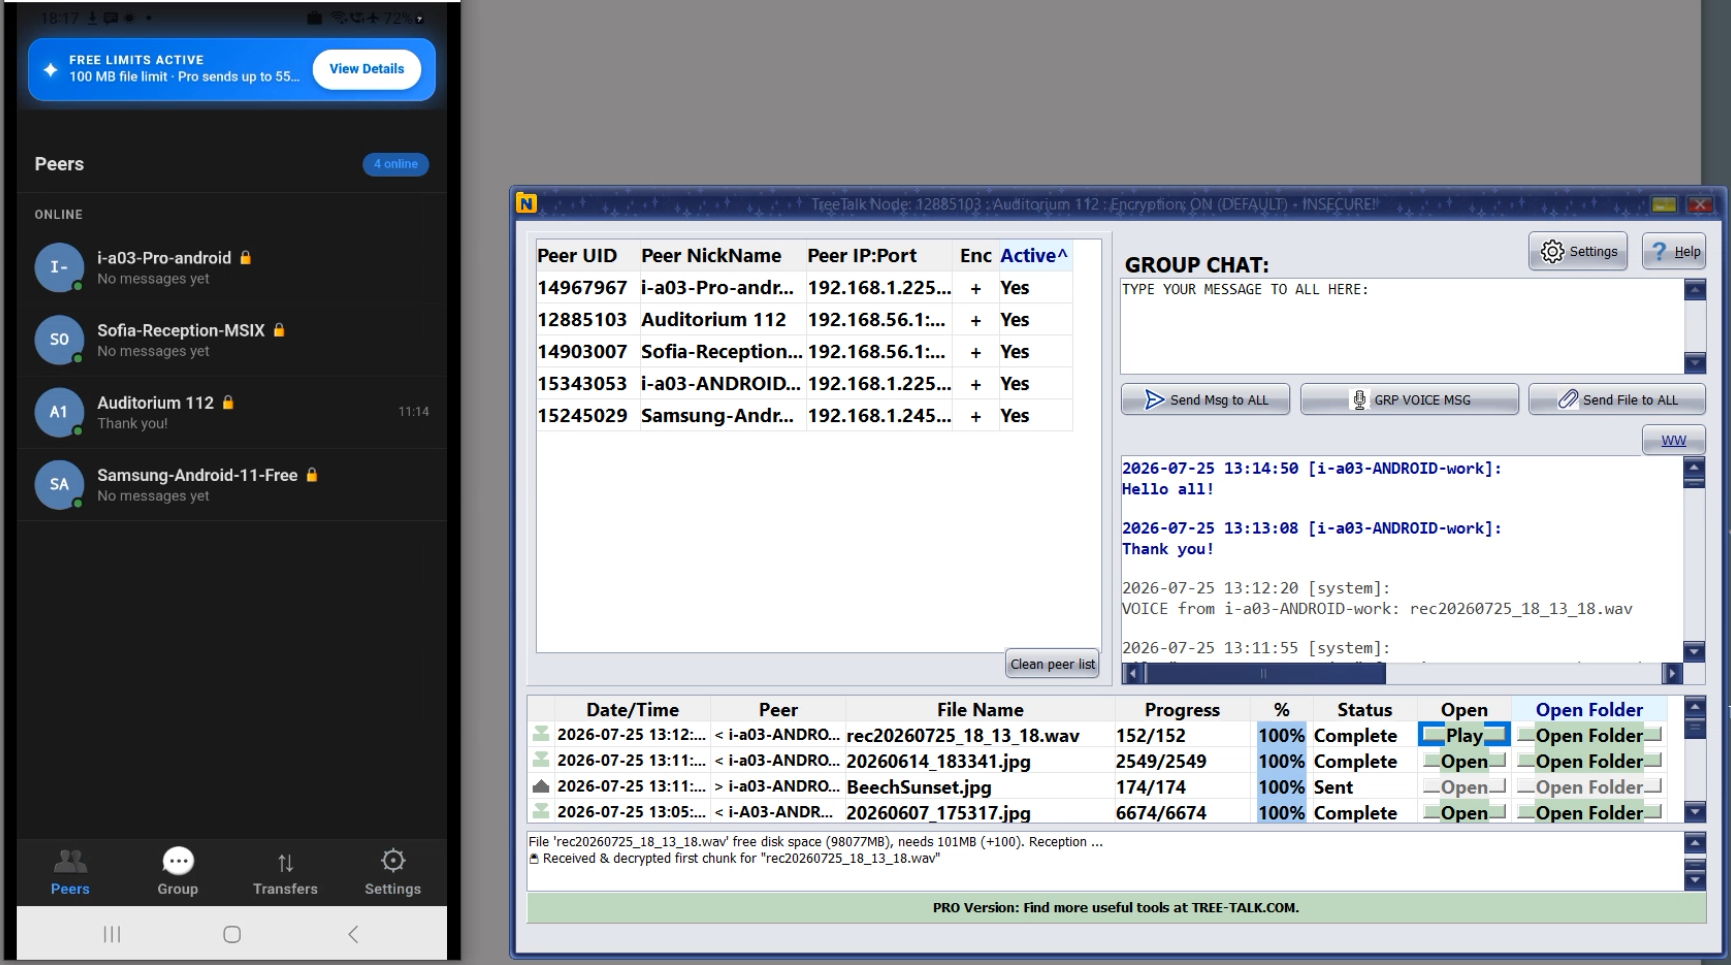
Task: Open folder for 20260614_183341.jpg
Action: (1589, 761)
